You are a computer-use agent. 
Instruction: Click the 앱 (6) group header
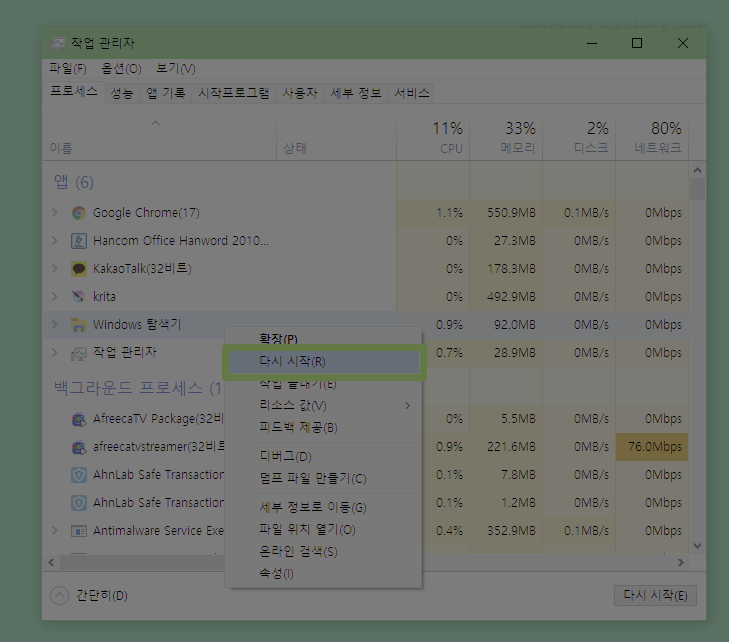point(74,182)
